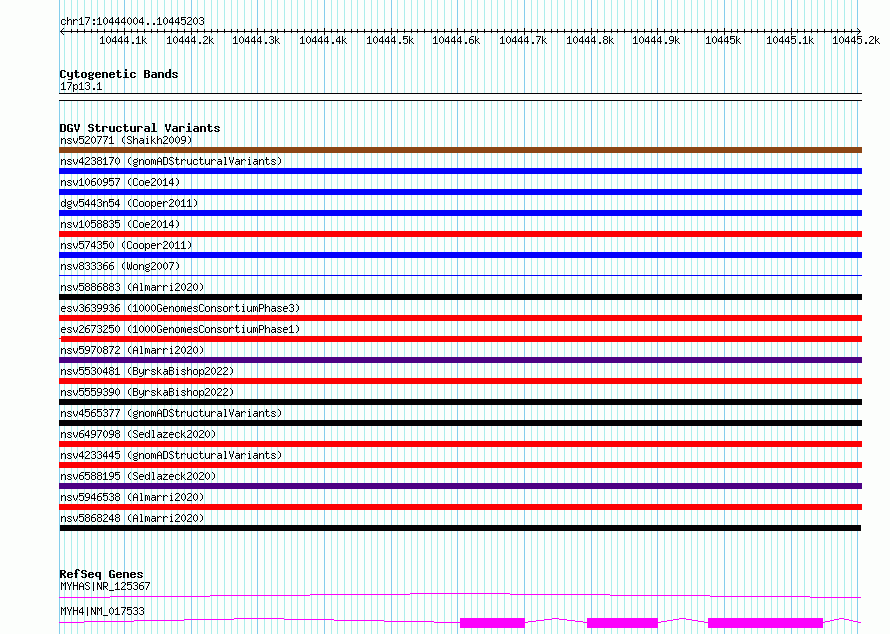Click the purple bar under nsv5970872
The width and height of the screenshot is (890, 634).
tap(460, 360)
